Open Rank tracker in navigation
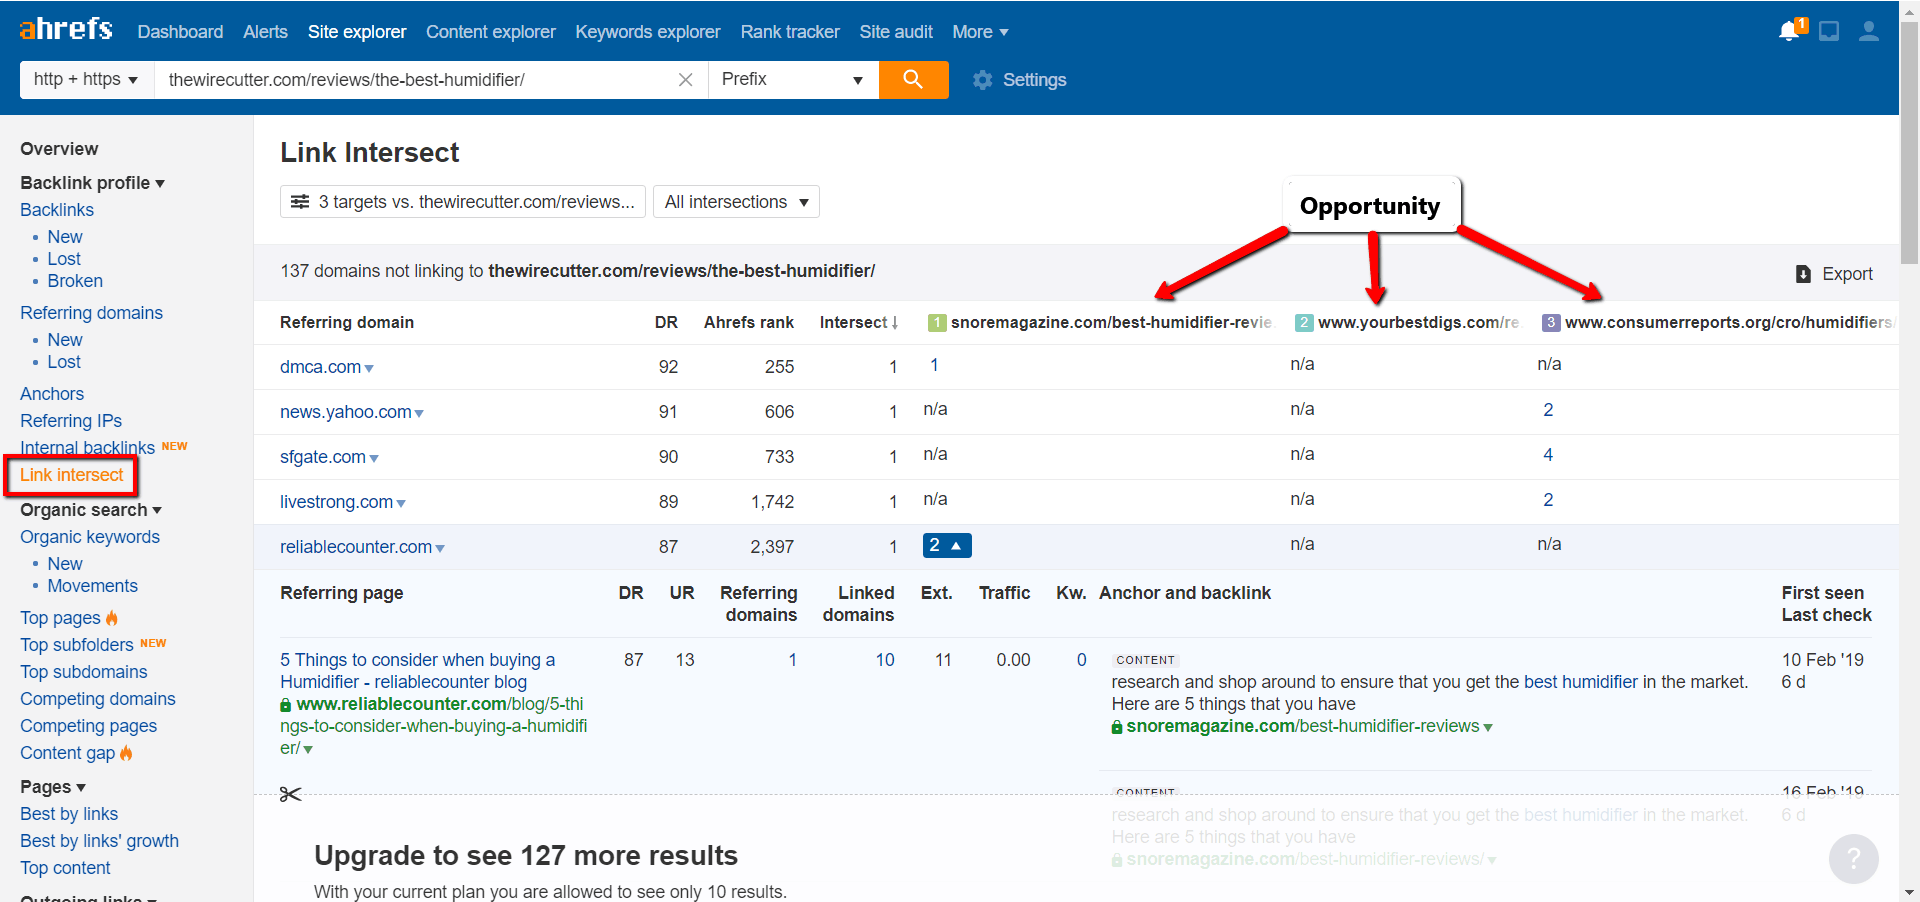Screen dimensions: 1920x902 pyautogui.click(x=790, y=32)
